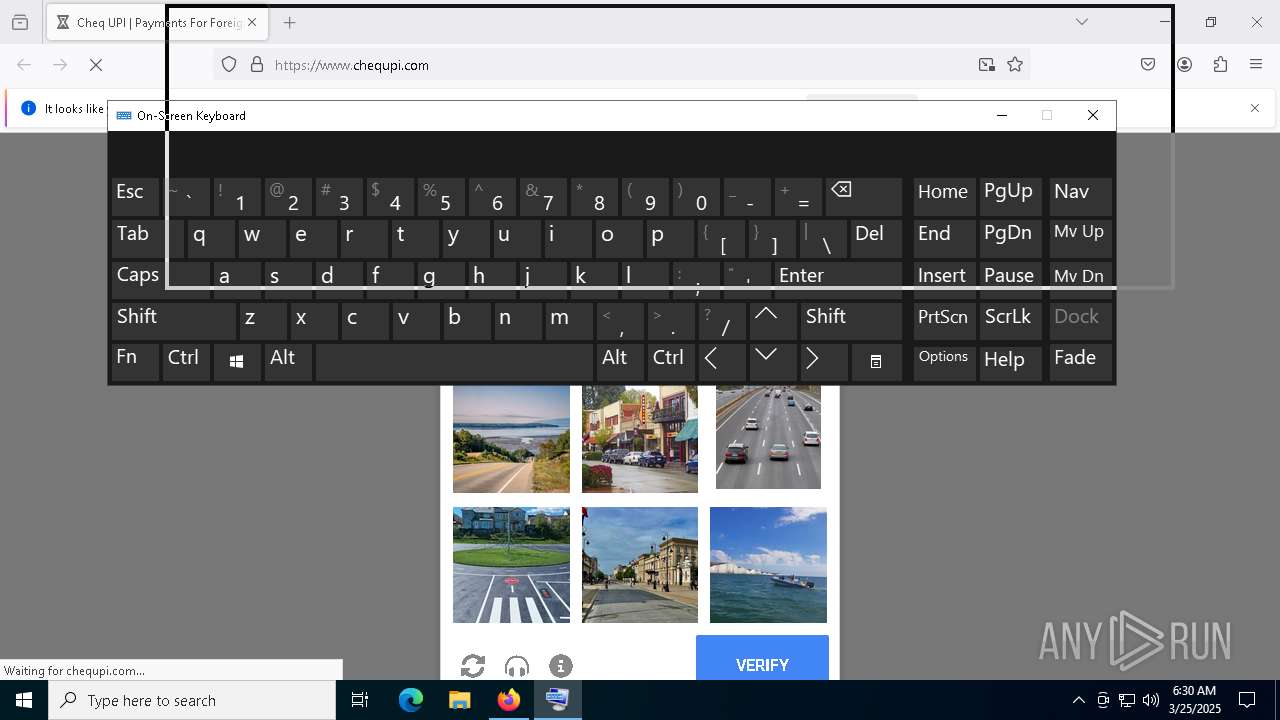Click the Mv Up key
The image size is (1280, 720).
pyautogui.click(x=1080, y=238)
